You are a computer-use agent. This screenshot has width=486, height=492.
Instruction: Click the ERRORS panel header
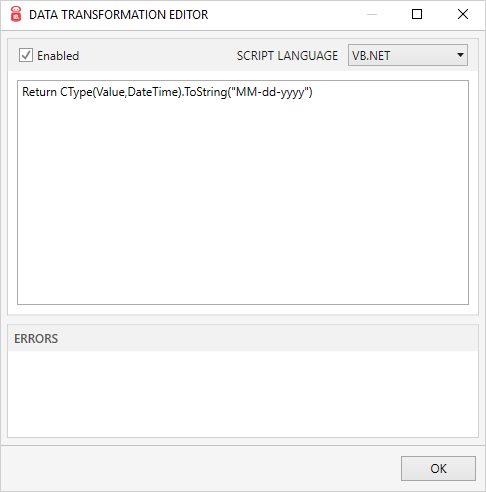(x=243, y=338)
